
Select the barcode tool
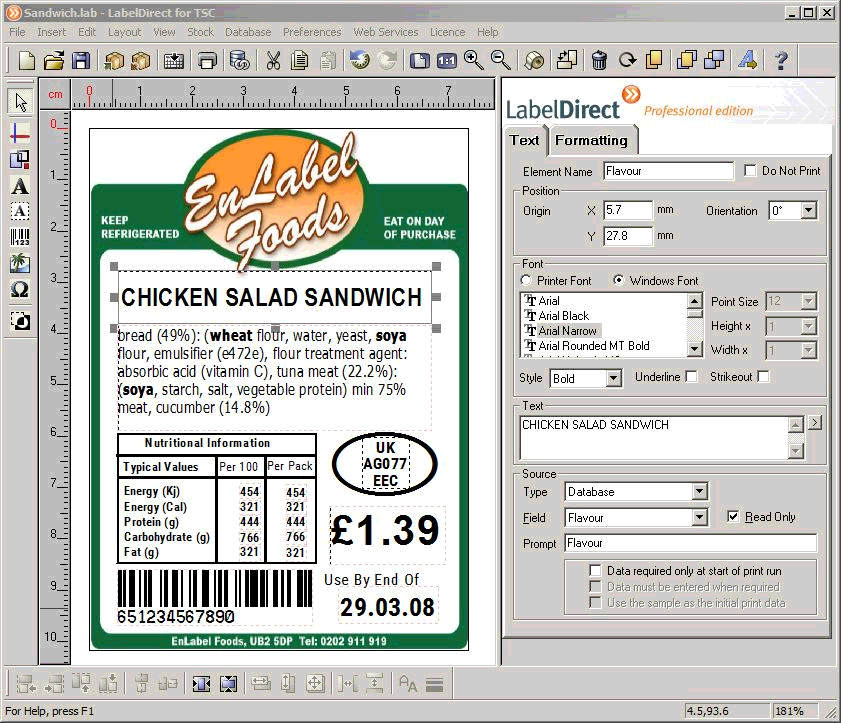[x=20, y=237]
